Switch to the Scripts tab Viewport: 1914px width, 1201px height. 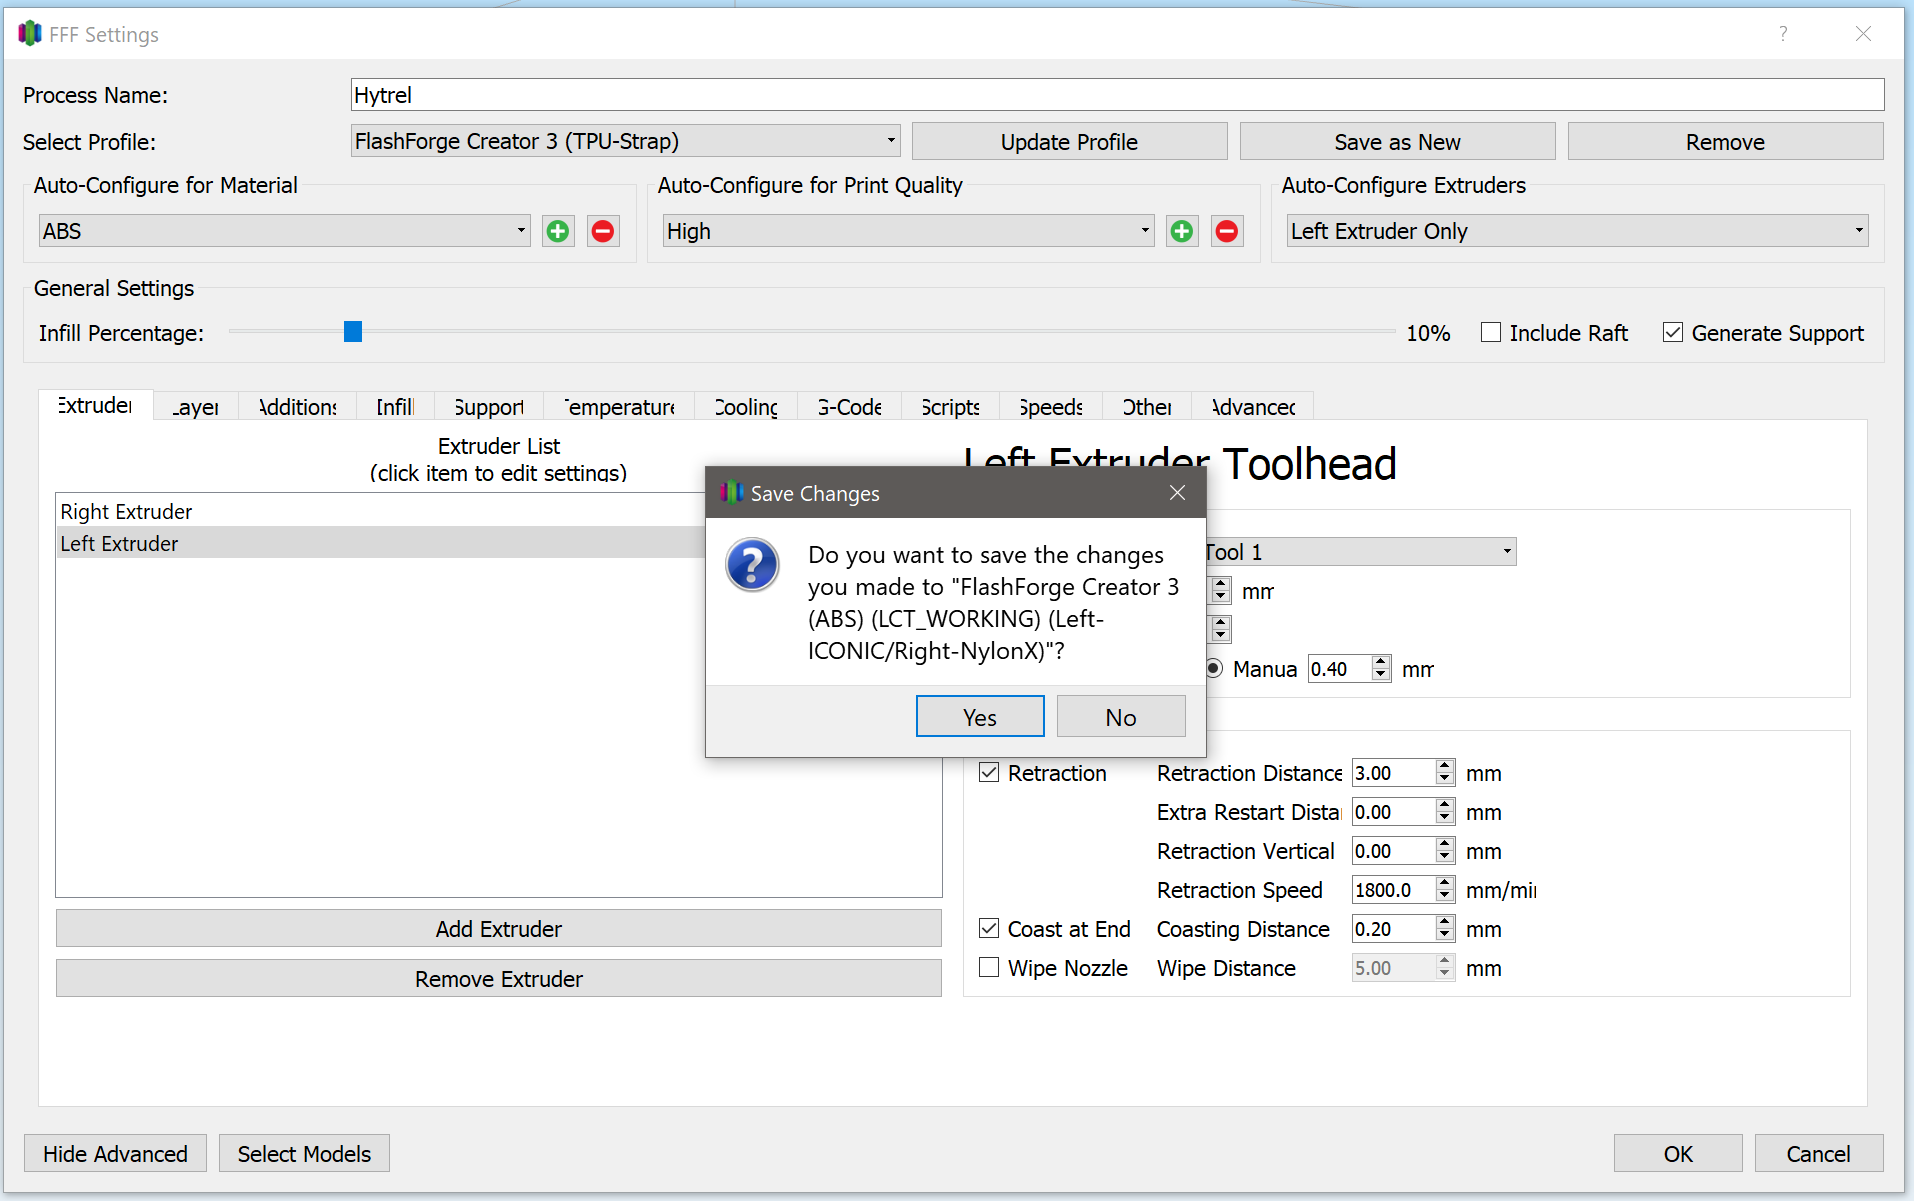[950, 407]
